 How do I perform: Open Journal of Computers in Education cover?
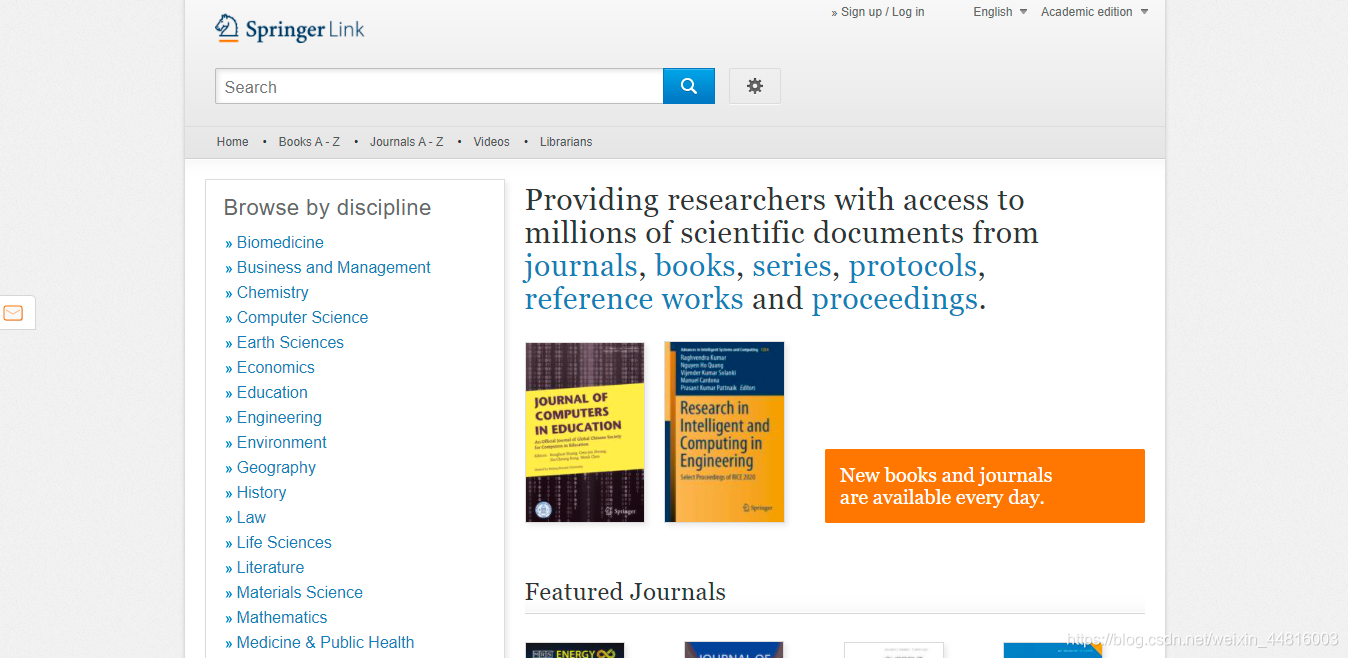[x=585, y=432]
